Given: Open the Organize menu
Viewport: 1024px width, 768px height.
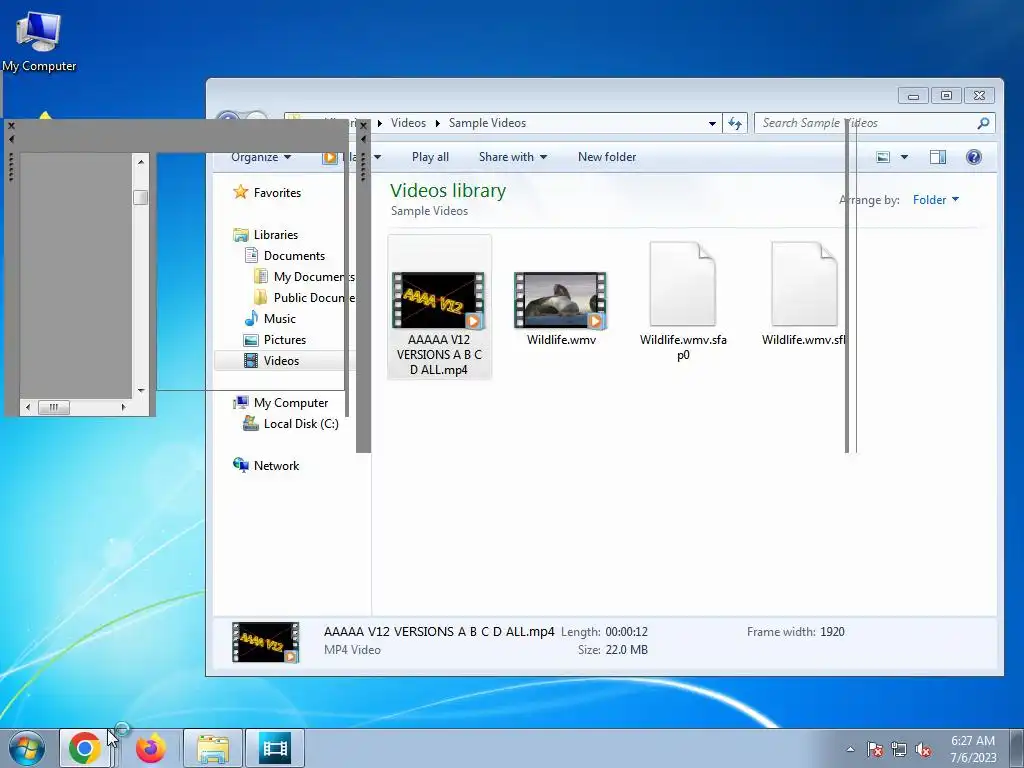Looking at the screenshot, I should 261,157.
